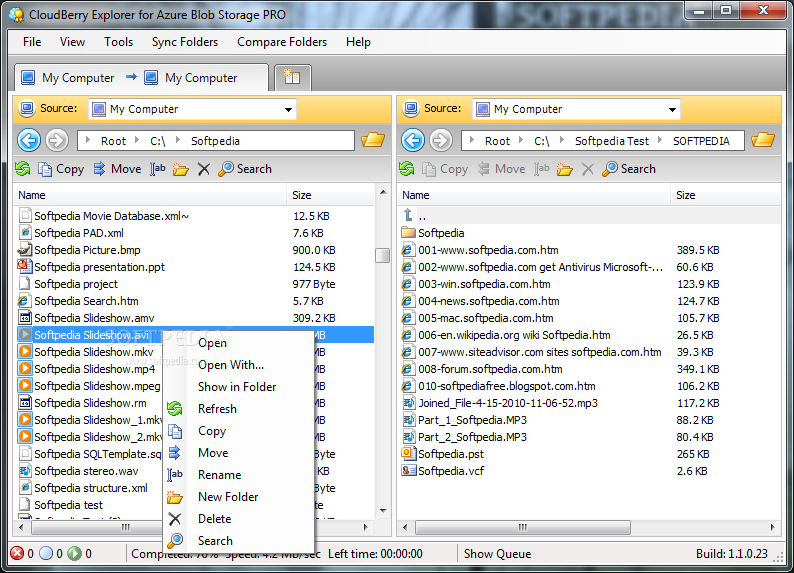Open the File menu
Image resolution: width=794 pixels, height=573 pixels.
[x=32, y=42]
